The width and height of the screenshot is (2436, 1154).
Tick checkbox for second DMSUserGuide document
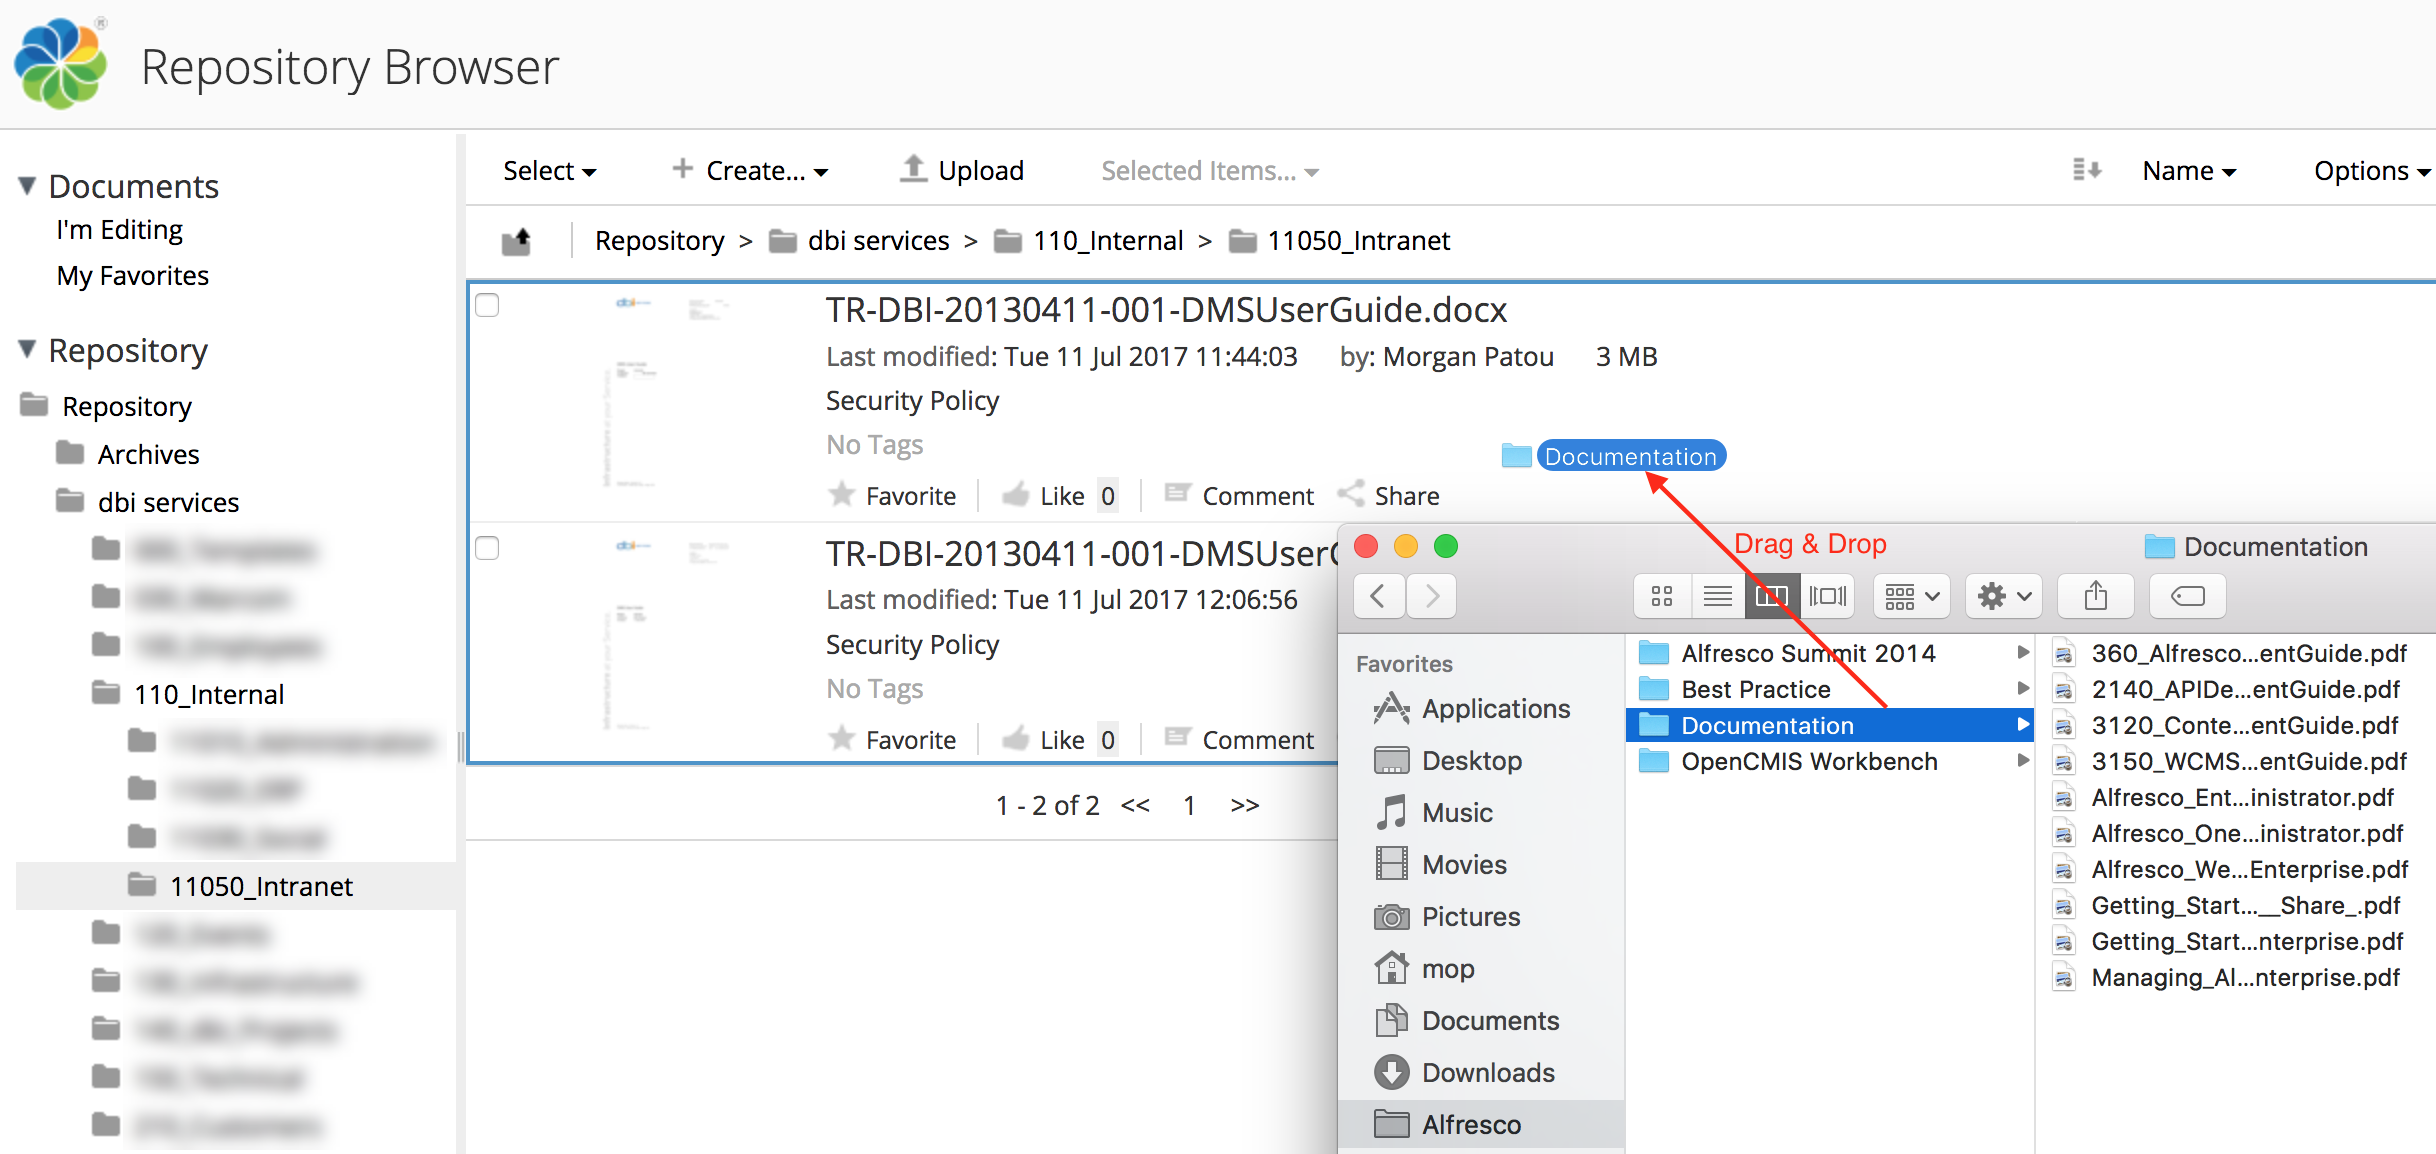pos(487,548)
